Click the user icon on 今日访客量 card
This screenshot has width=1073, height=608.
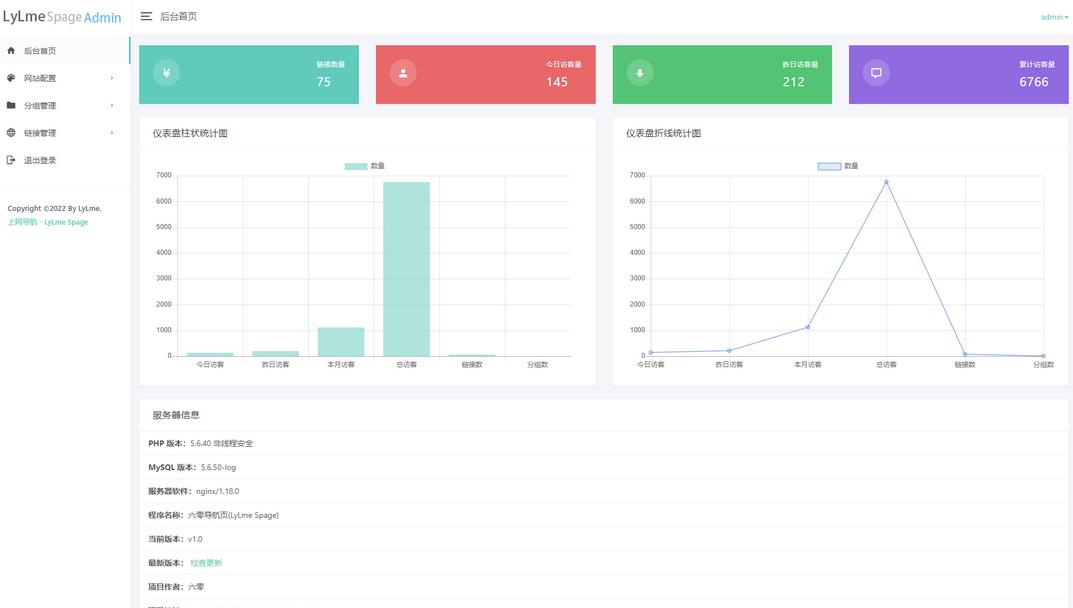(x=403, y=73)
